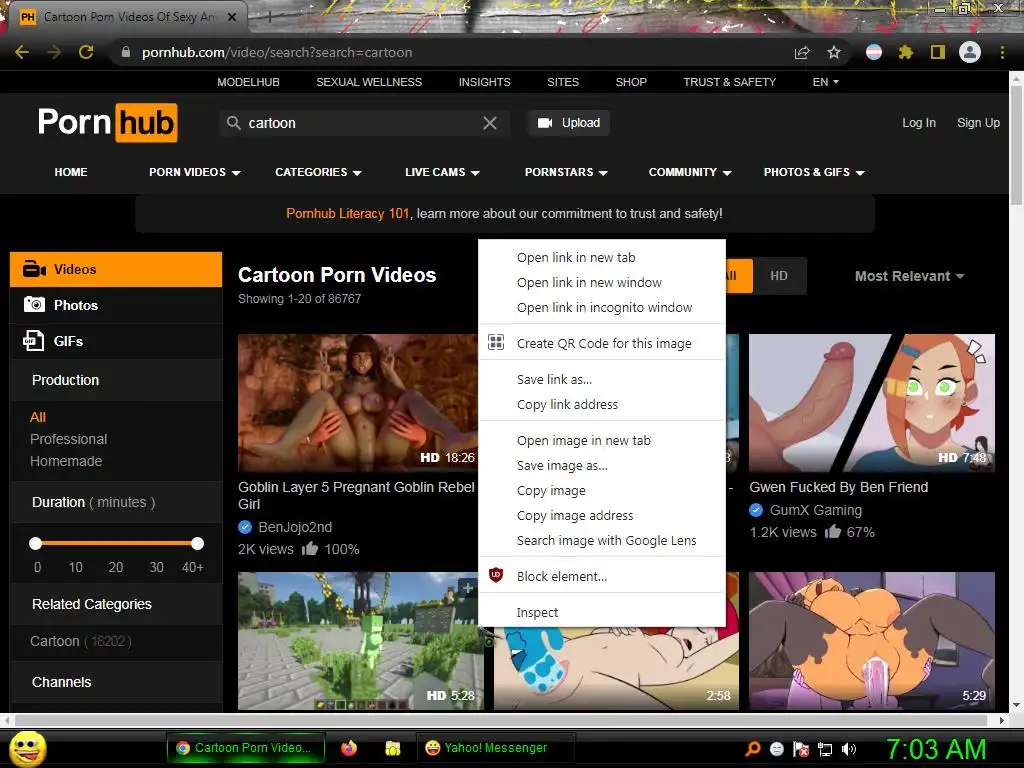This screenshot has height=768, width=1024.
Task: Click the flag notification tray icon
Action: [801, 749]
